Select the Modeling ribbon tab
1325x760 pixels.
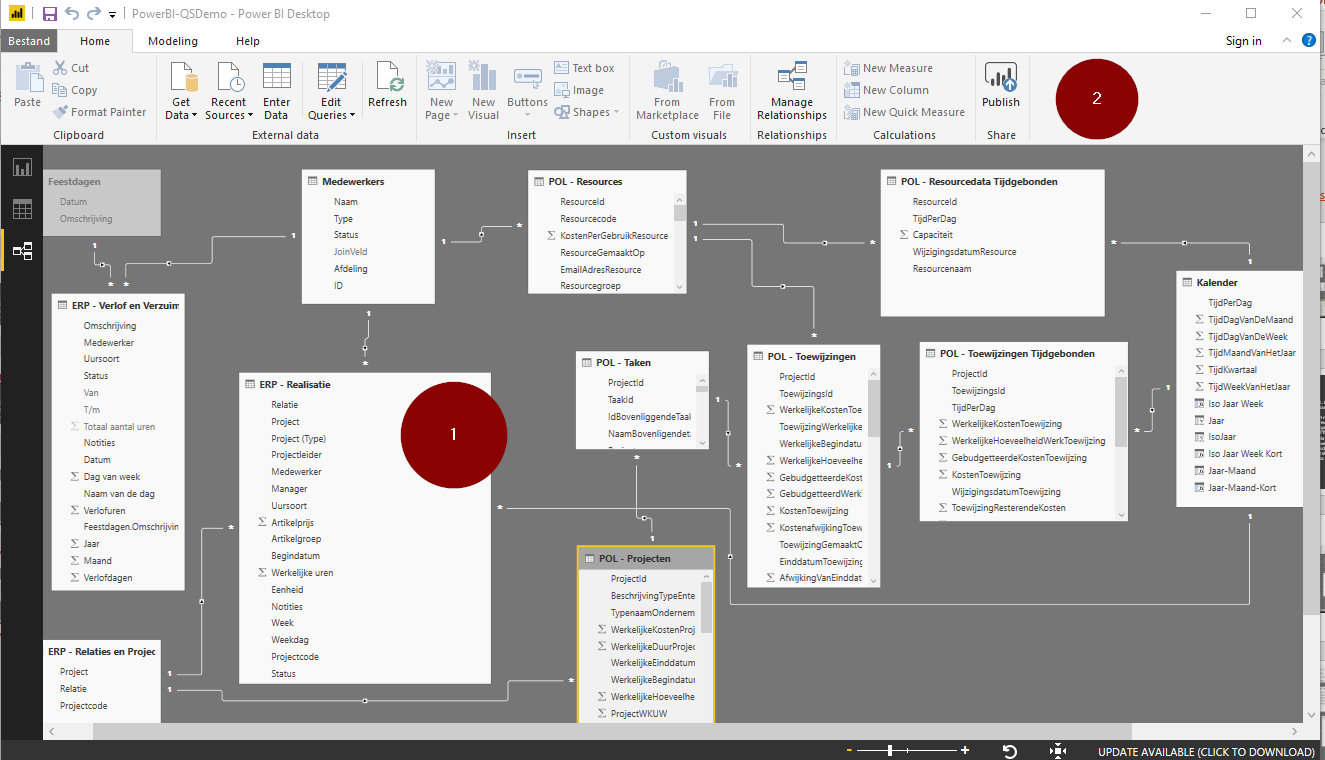pos(173,41)
